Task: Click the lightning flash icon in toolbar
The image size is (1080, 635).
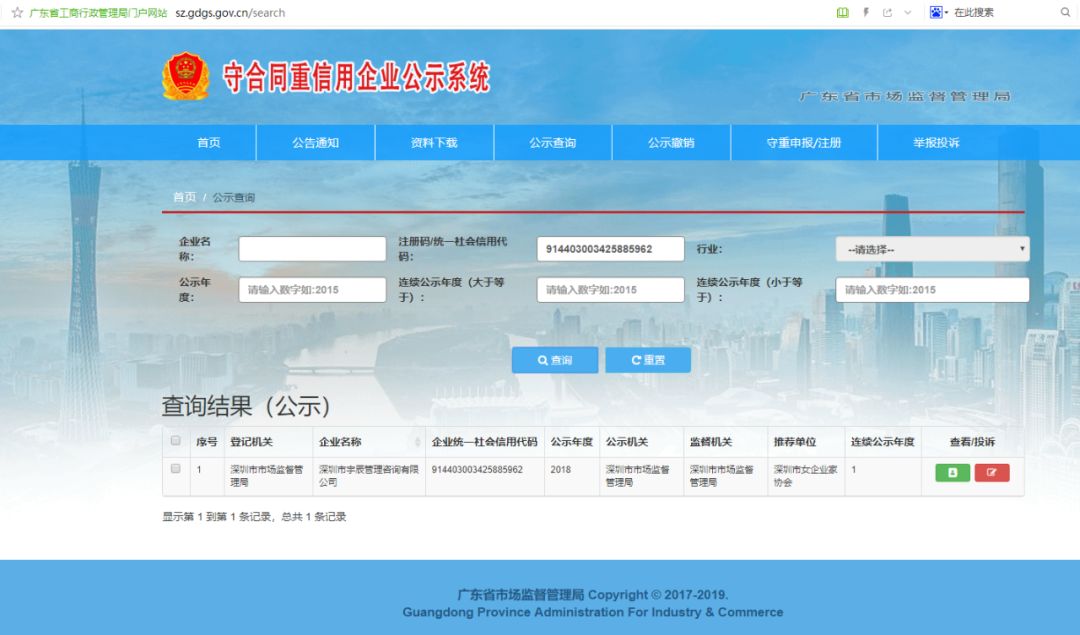Action: point(868,12)
